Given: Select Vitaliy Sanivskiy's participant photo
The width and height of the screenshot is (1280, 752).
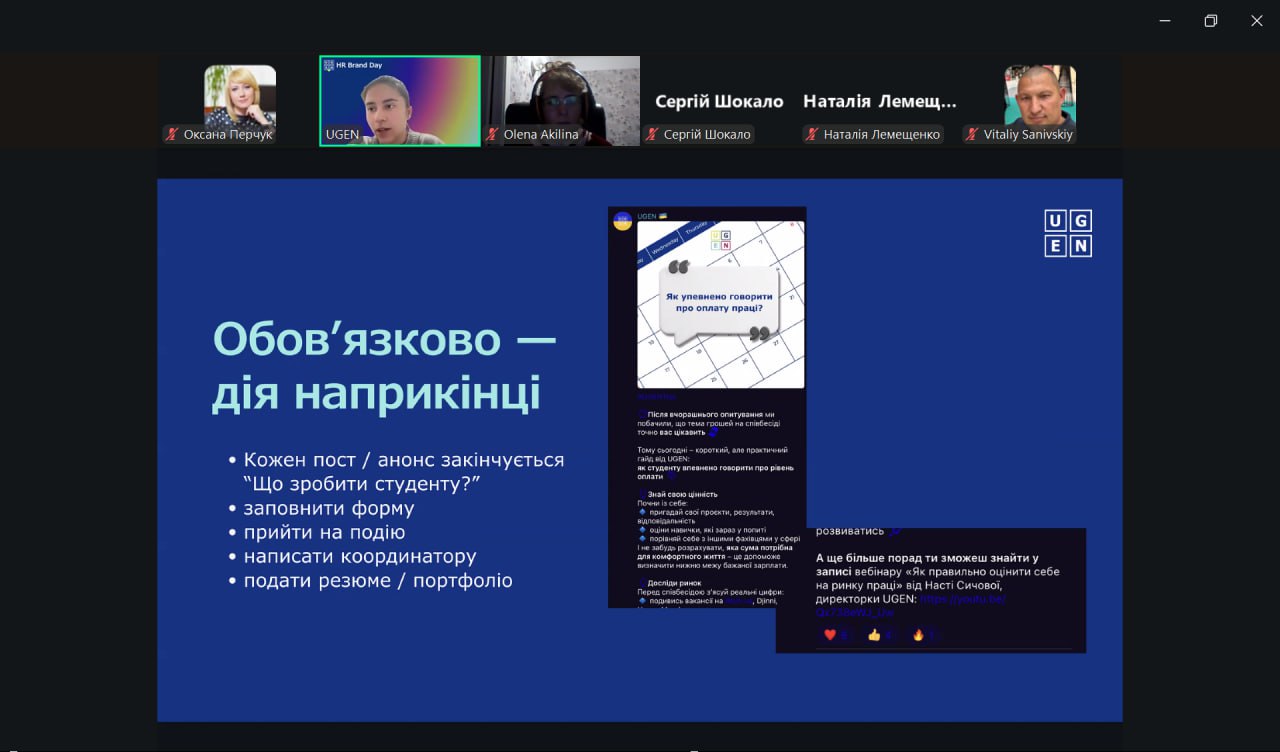Looking at the screenshot, I should (1040, 95).
